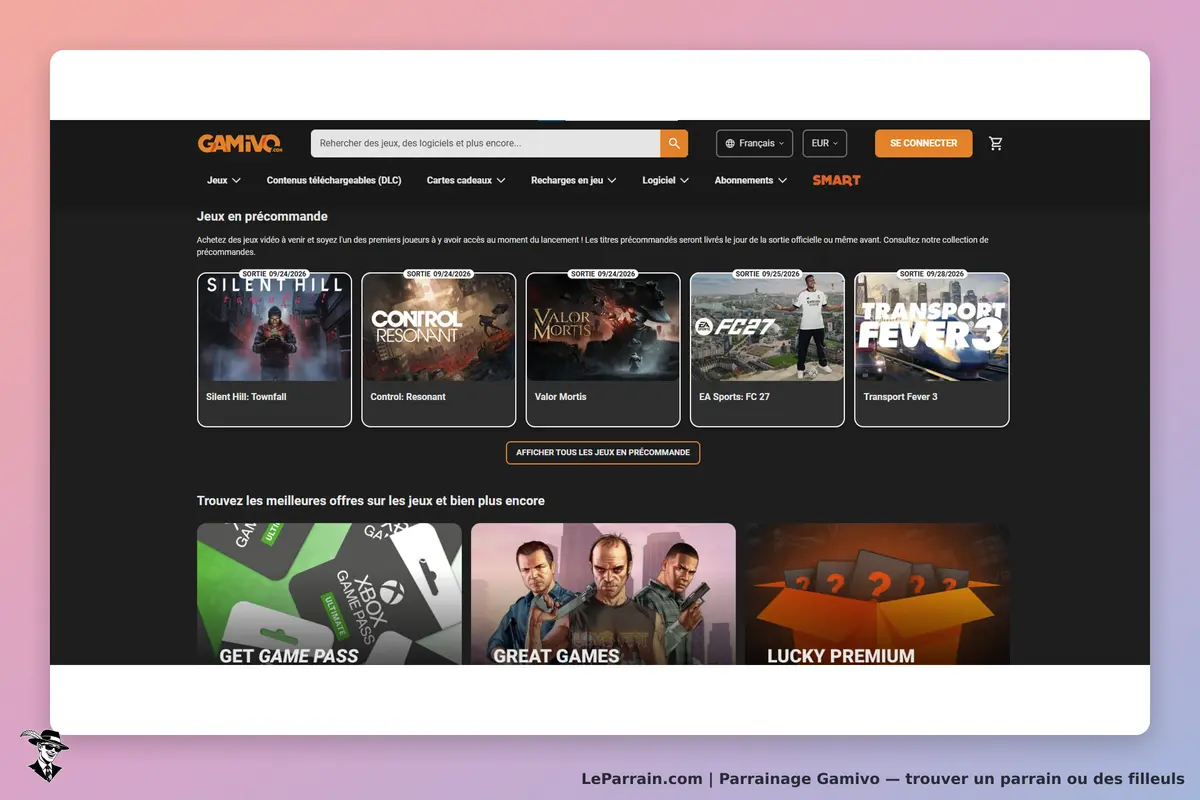The width and height of the screenshot is (1200, 800).
Task: Expand the Abonnements menu
Action: (751, 180)
